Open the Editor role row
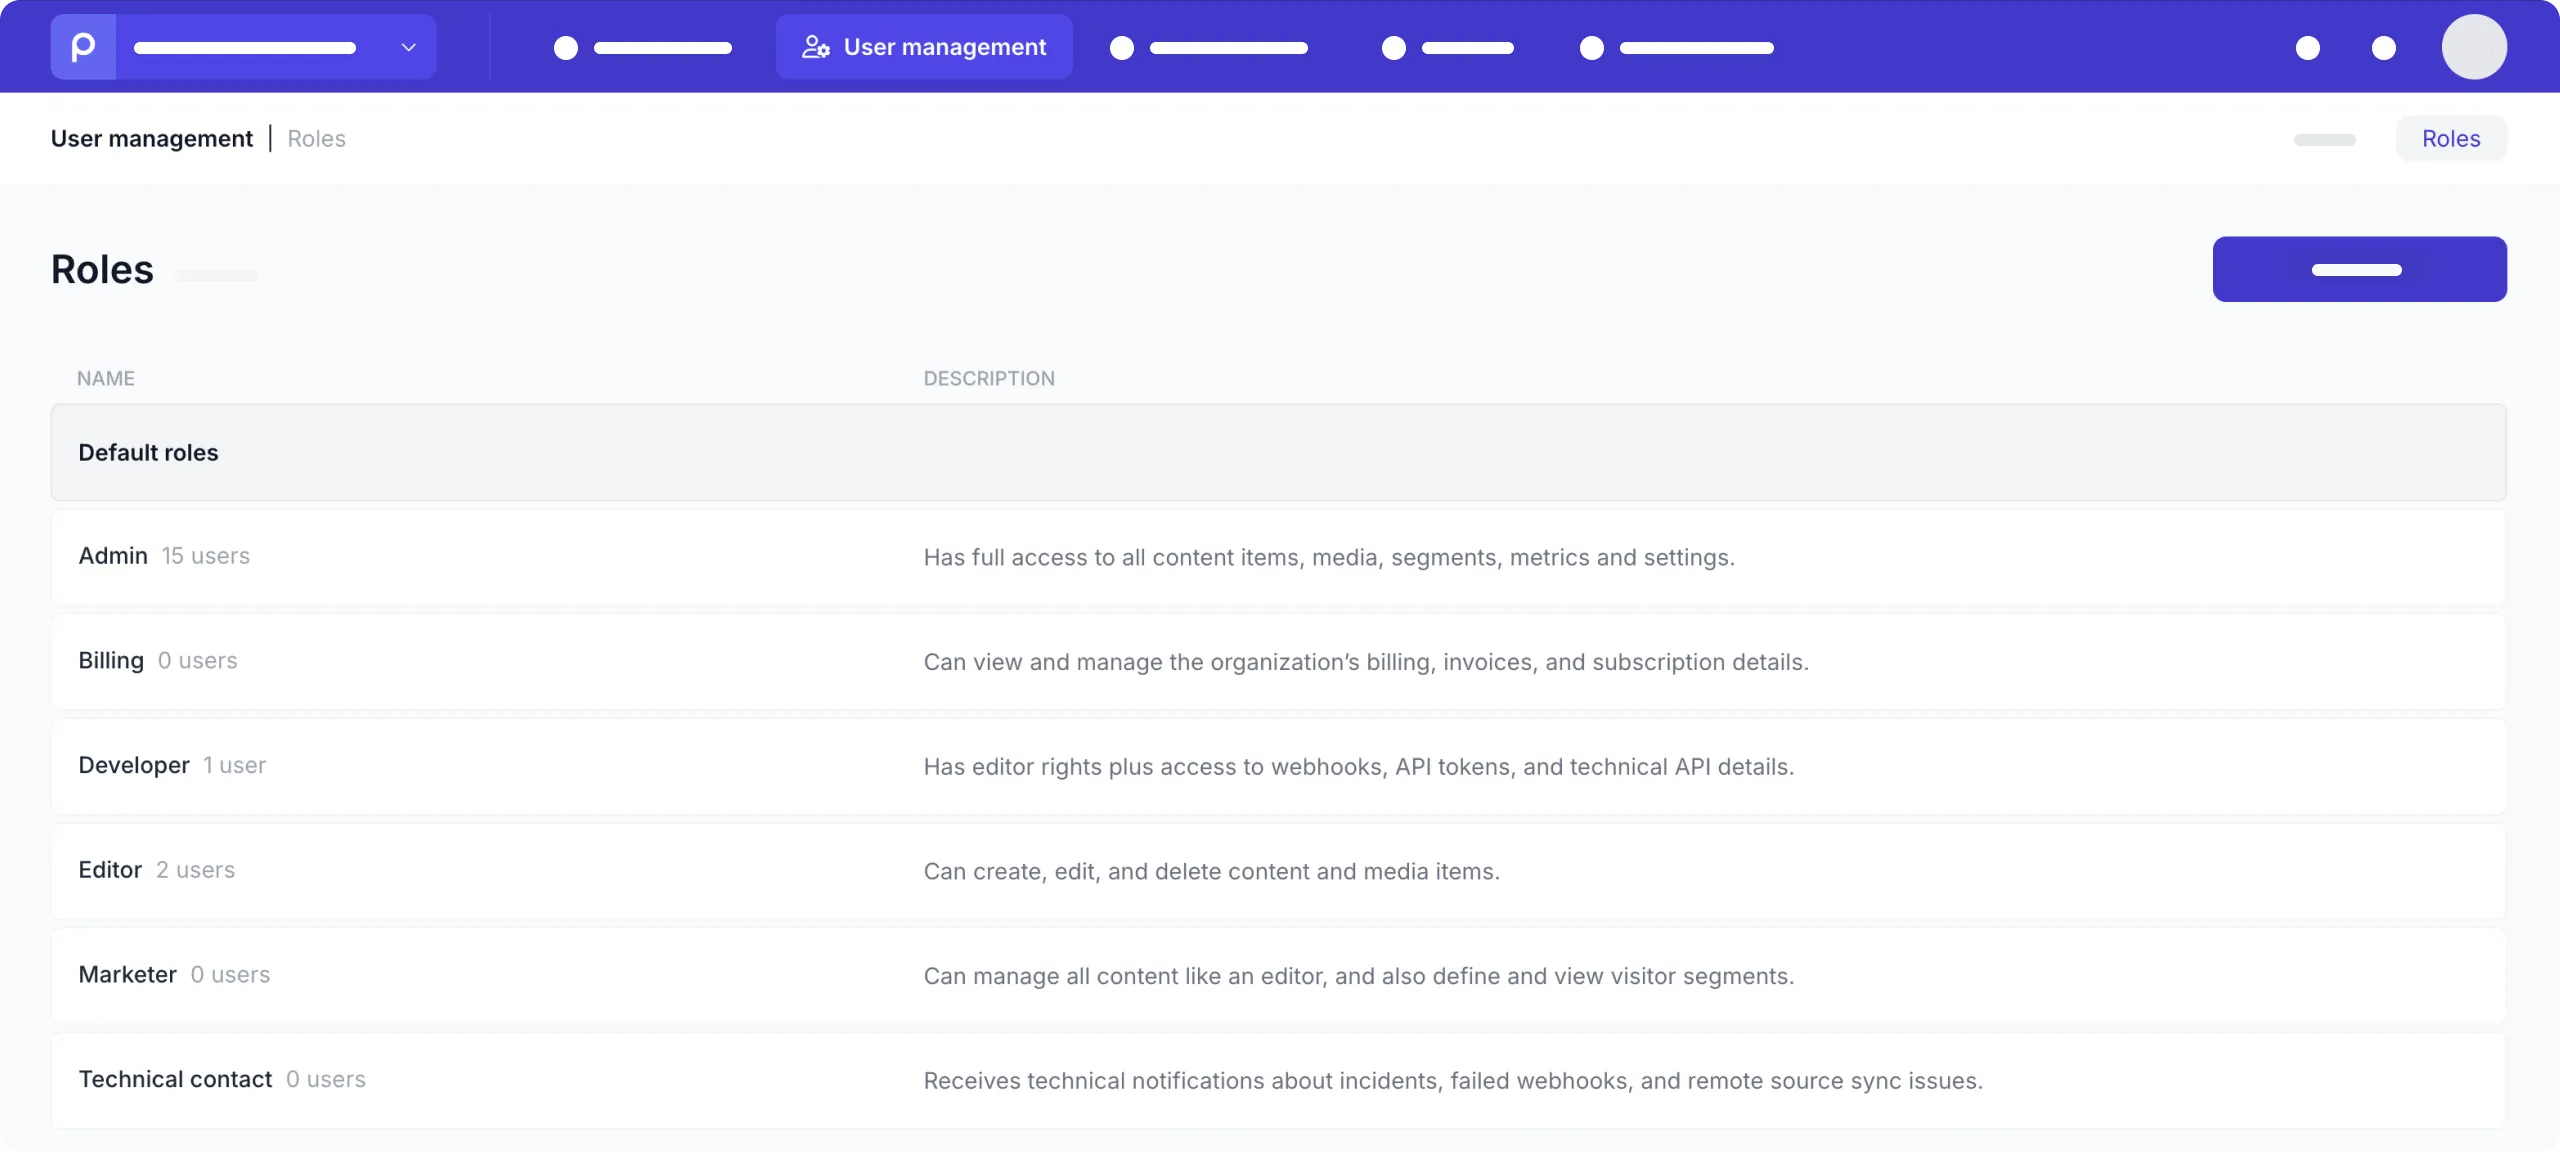 1279,871
